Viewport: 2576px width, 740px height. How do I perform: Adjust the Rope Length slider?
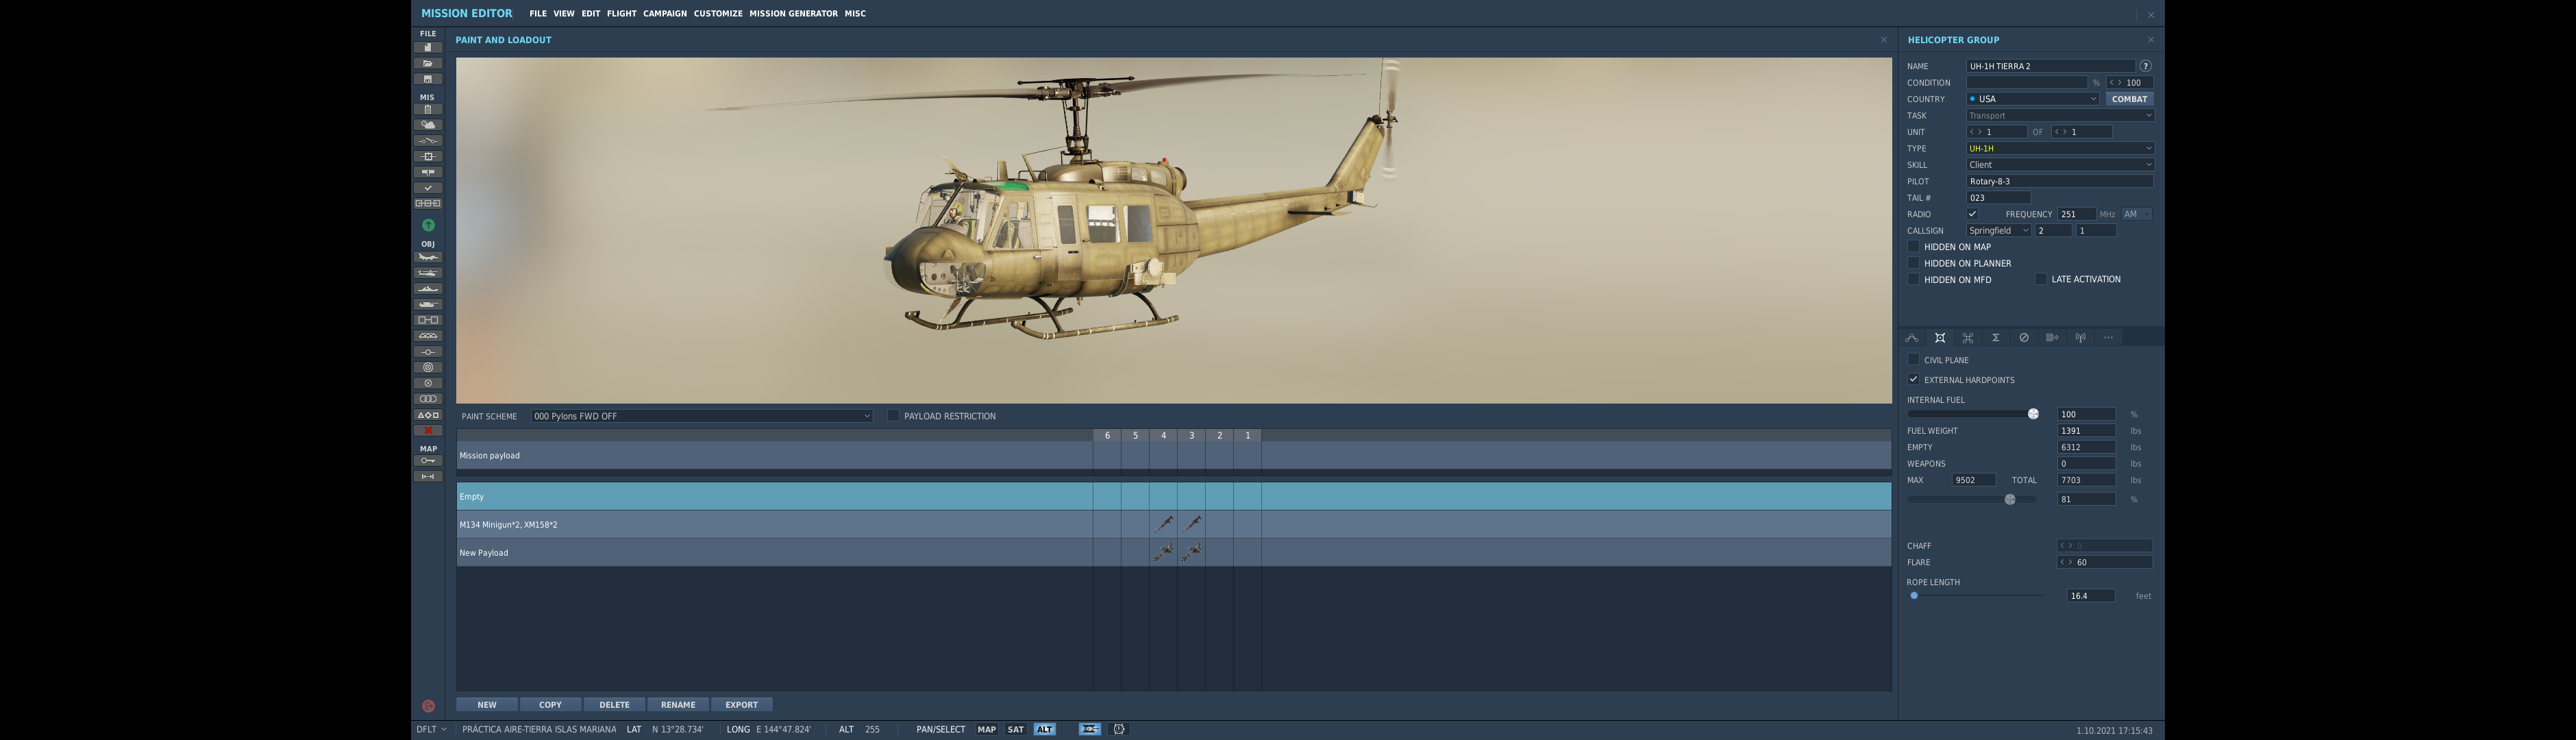click(1914, 596)
